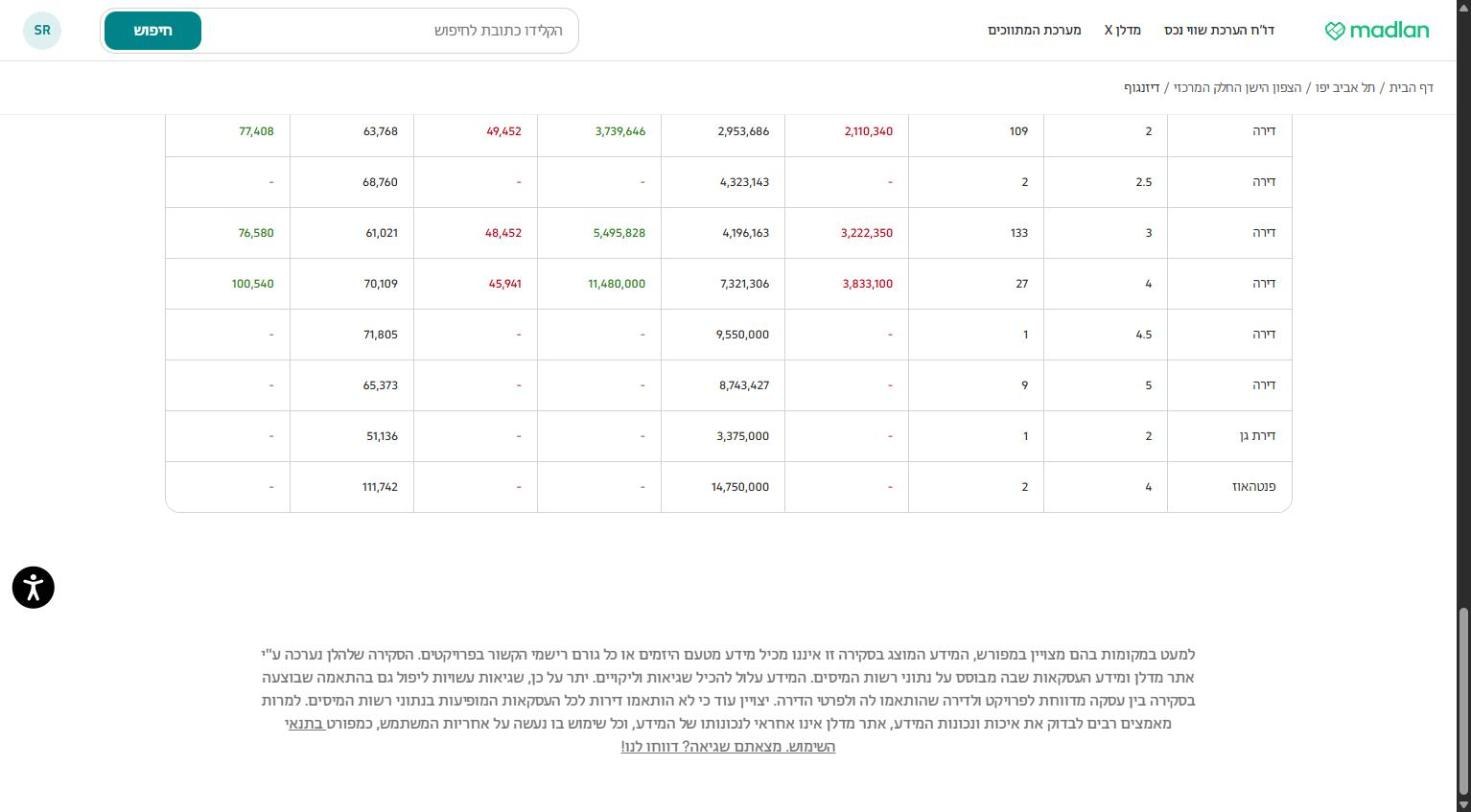Click the חיפוש search button
Screen dimensions: 1471x812
(153, 31)
